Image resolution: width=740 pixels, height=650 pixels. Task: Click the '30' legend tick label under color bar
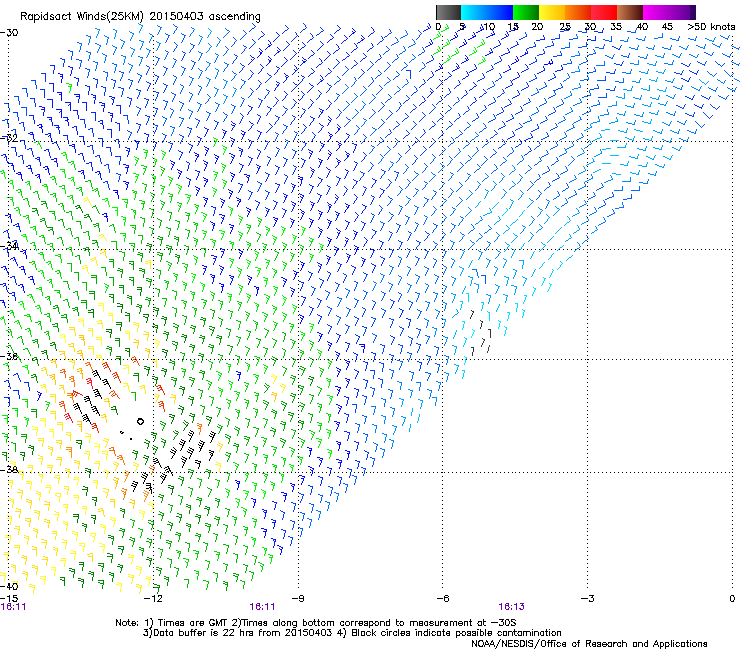[x=590, y=27]
